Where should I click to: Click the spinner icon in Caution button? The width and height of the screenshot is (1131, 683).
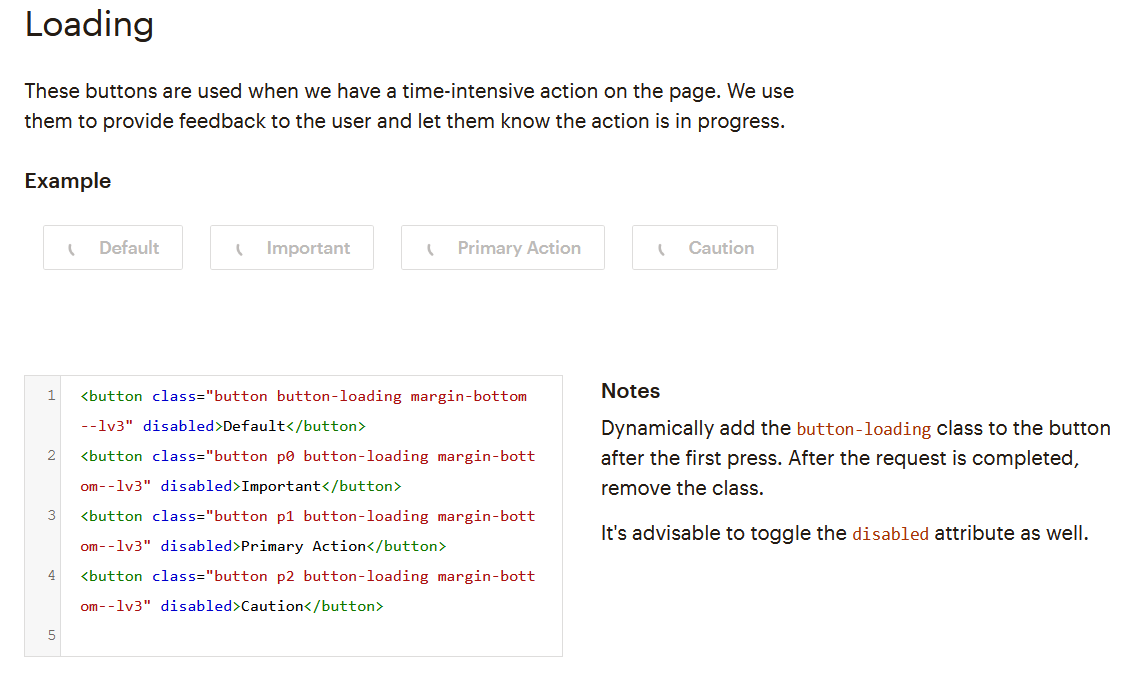click(x=661, y=247)
